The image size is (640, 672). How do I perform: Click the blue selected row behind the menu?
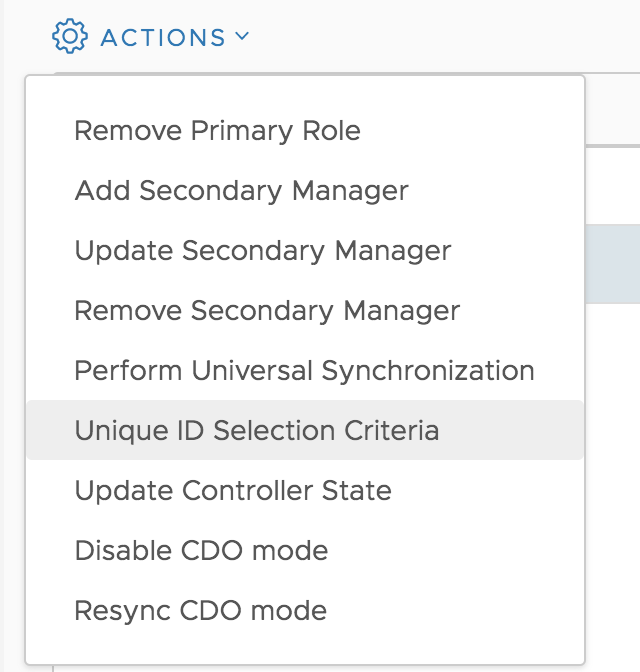(613, 264)
